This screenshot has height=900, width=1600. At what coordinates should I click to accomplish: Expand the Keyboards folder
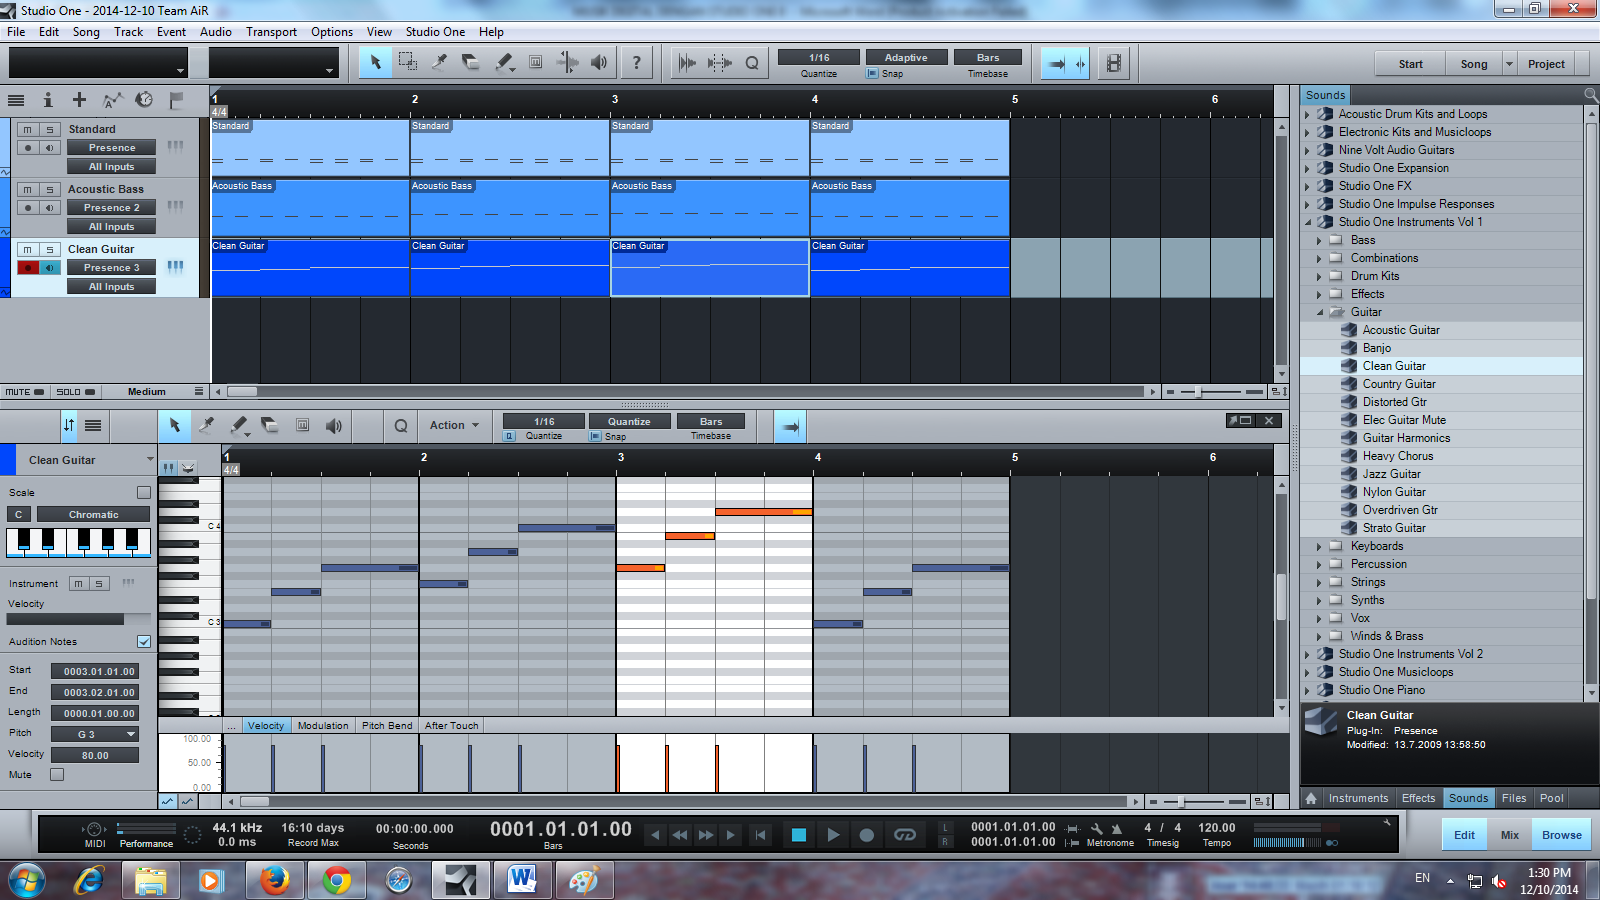[x=1319, y=546]
